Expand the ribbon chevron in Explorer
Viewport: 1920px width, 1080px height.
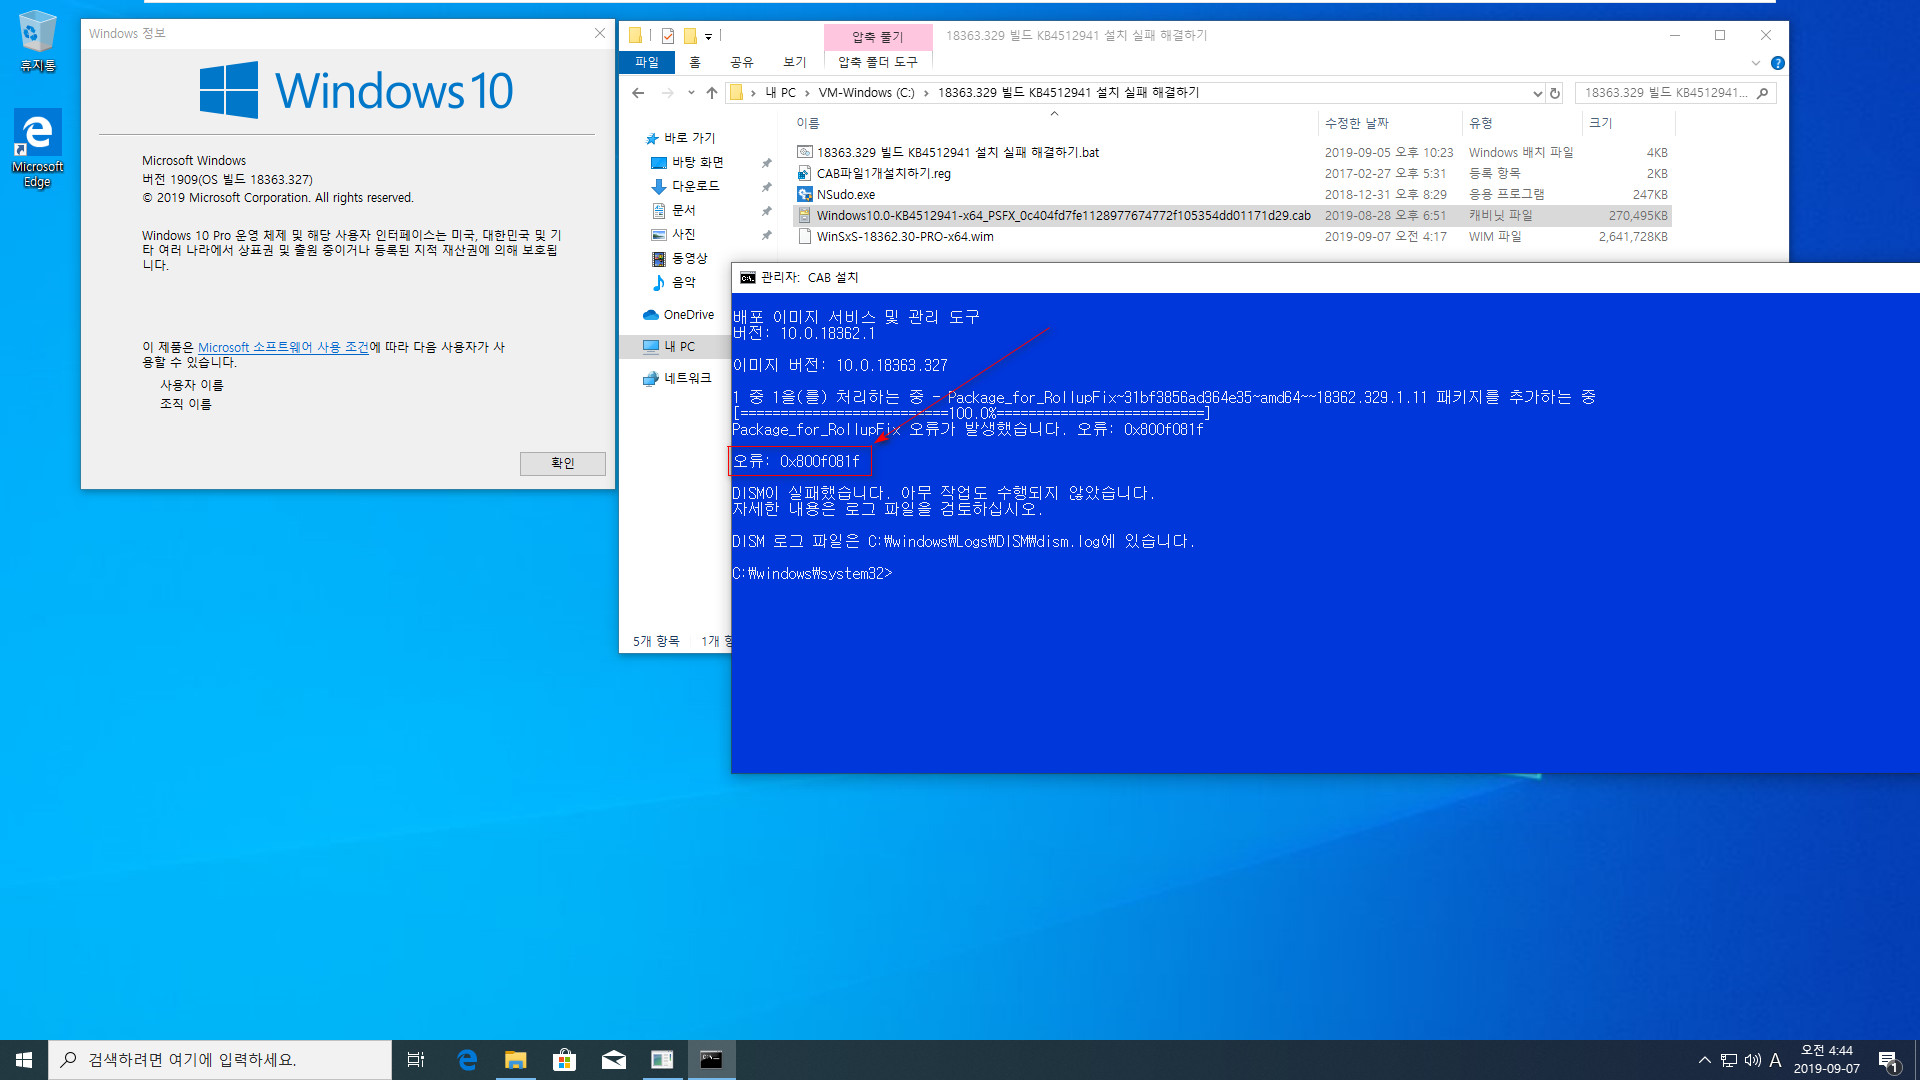point(1755,63)
